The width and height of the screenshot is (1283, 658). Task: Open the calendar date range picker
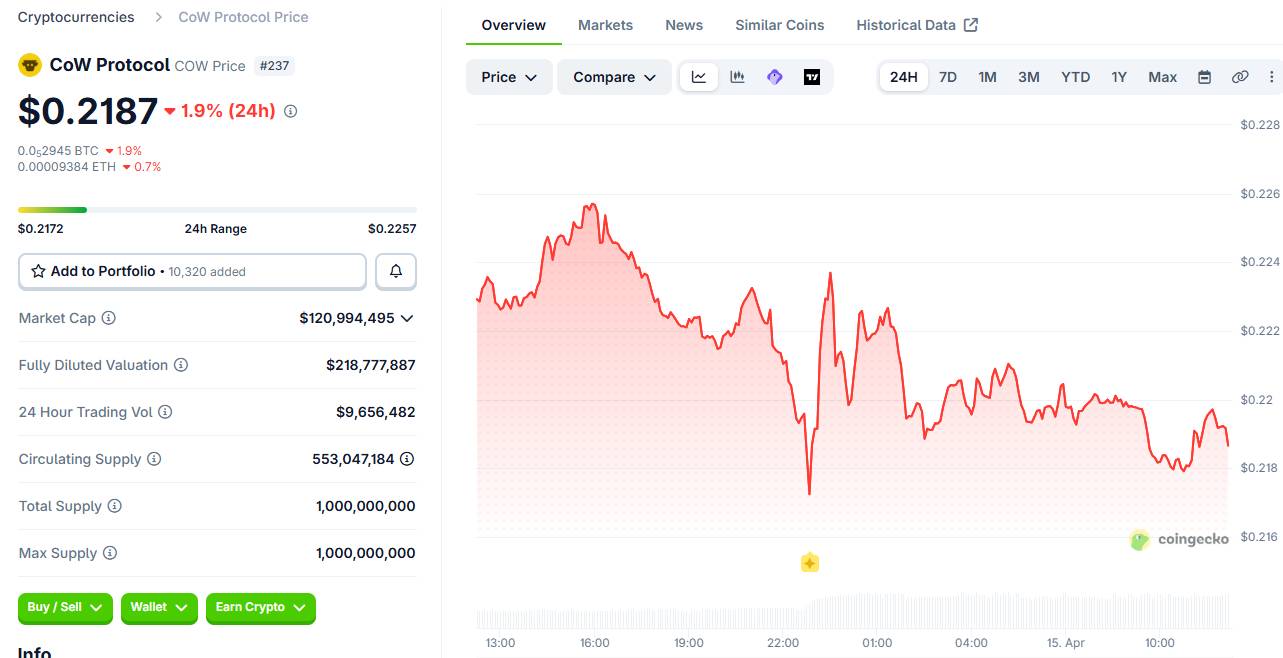coord(1204,77)
